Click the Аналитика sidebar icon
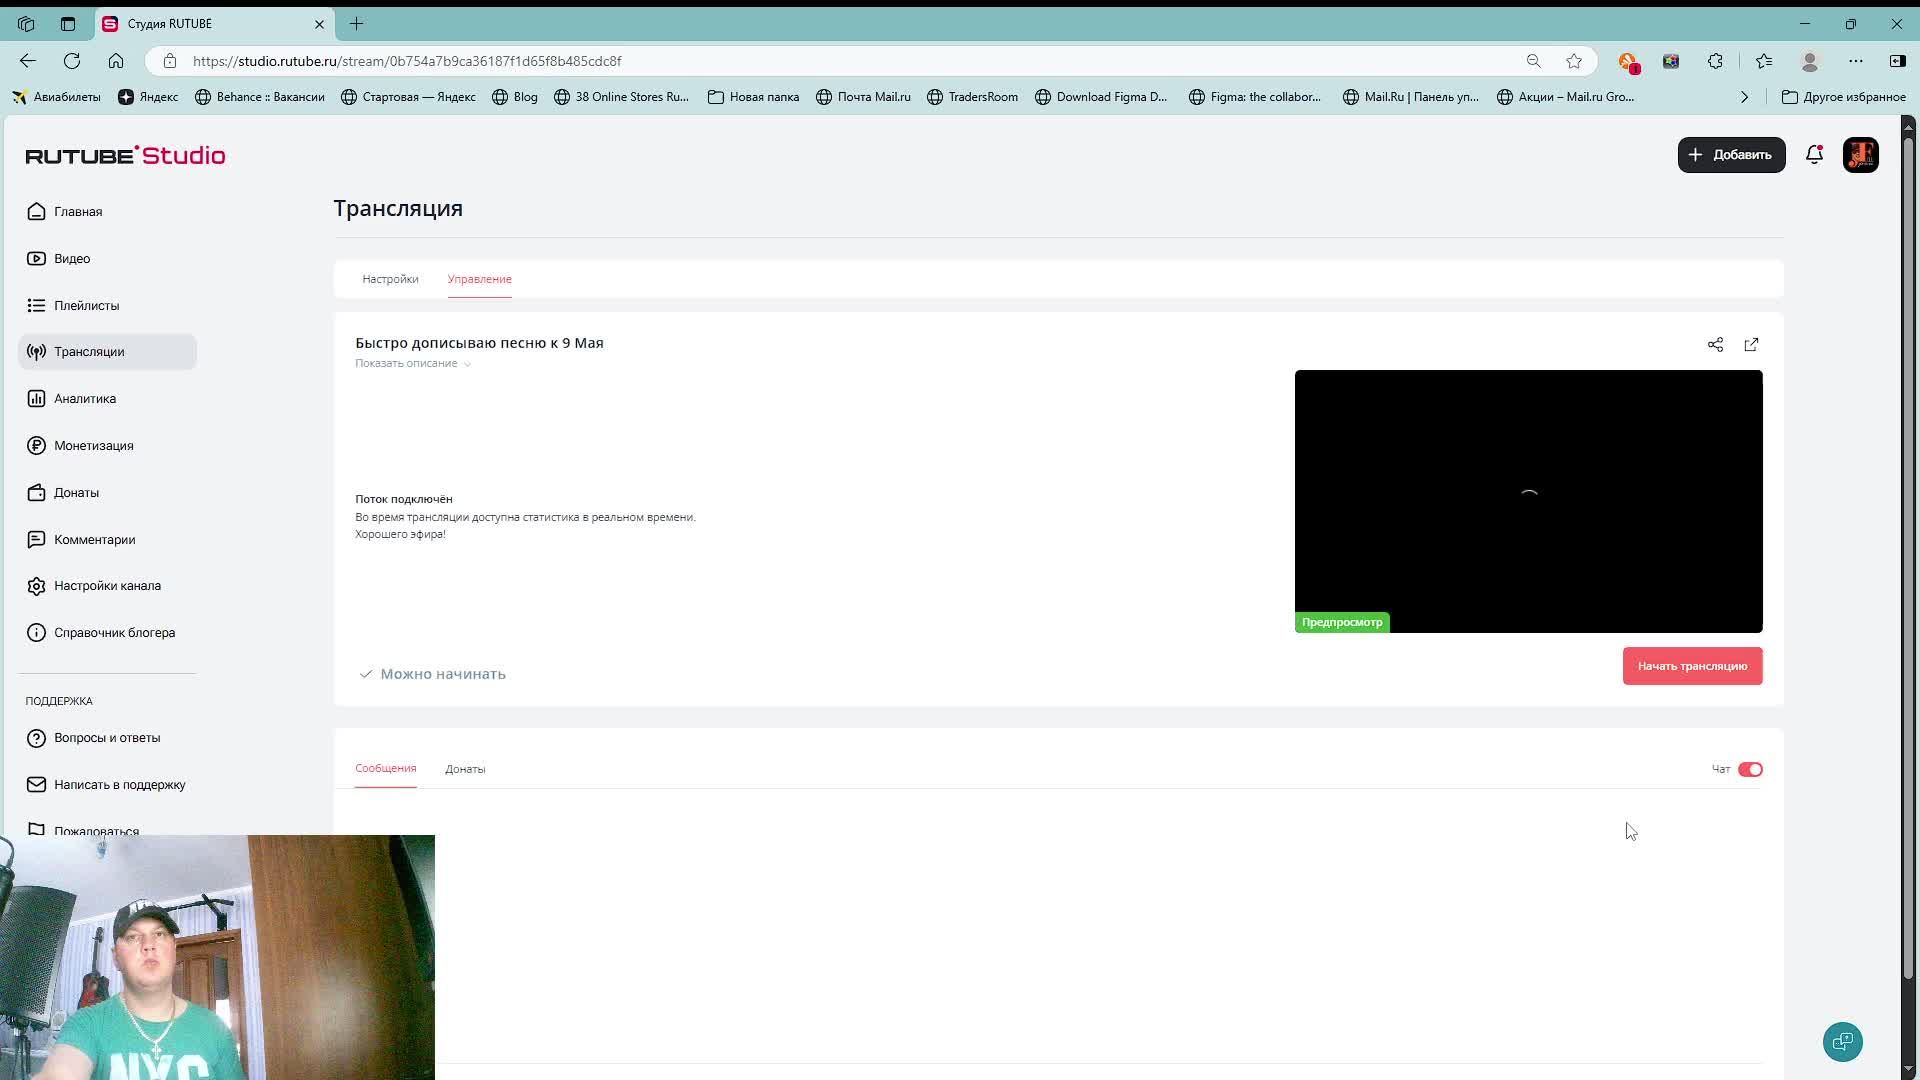Screen dimensions: 1920x1080 (x=37, y=399)
